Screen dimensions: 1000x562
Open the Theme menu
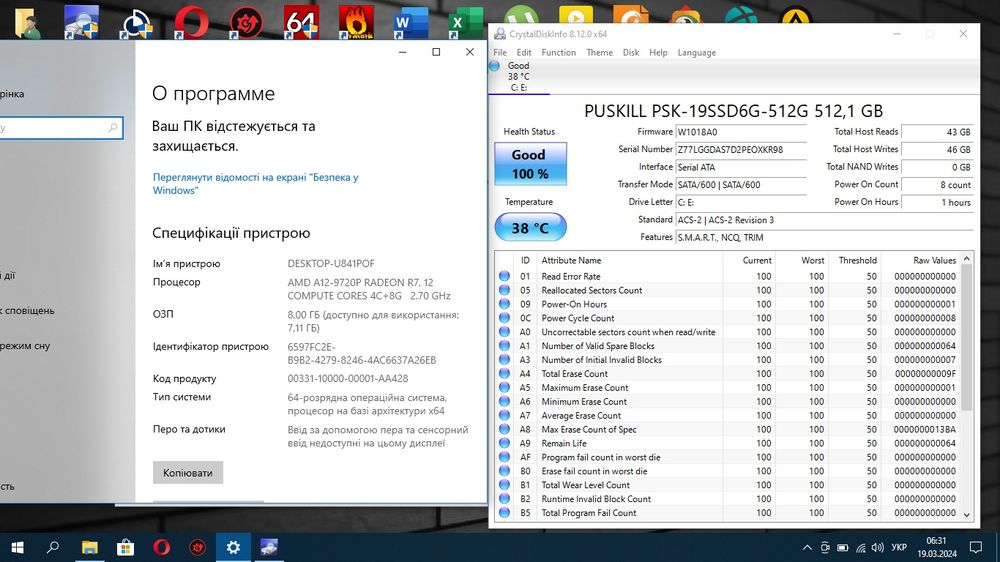point(599,52)
